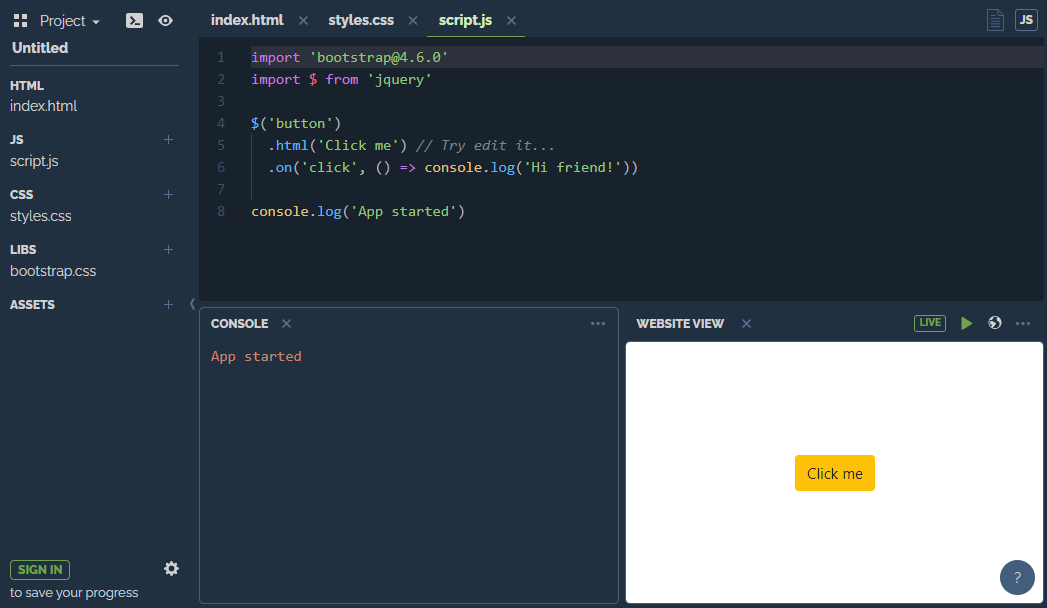Switch to the styles.css tab
The height and width of the screenshot is (608, 1047).
tap(361, 20)
